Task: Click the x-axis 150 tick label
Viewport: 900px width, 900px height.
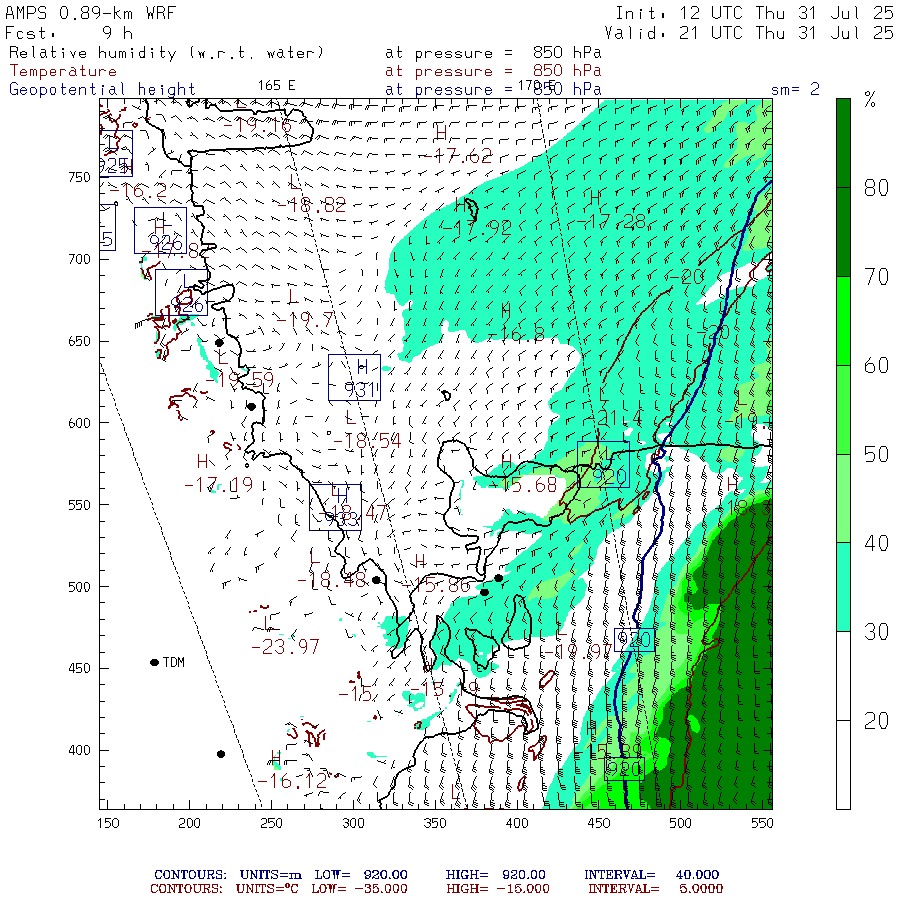Action: pos(108,823)
